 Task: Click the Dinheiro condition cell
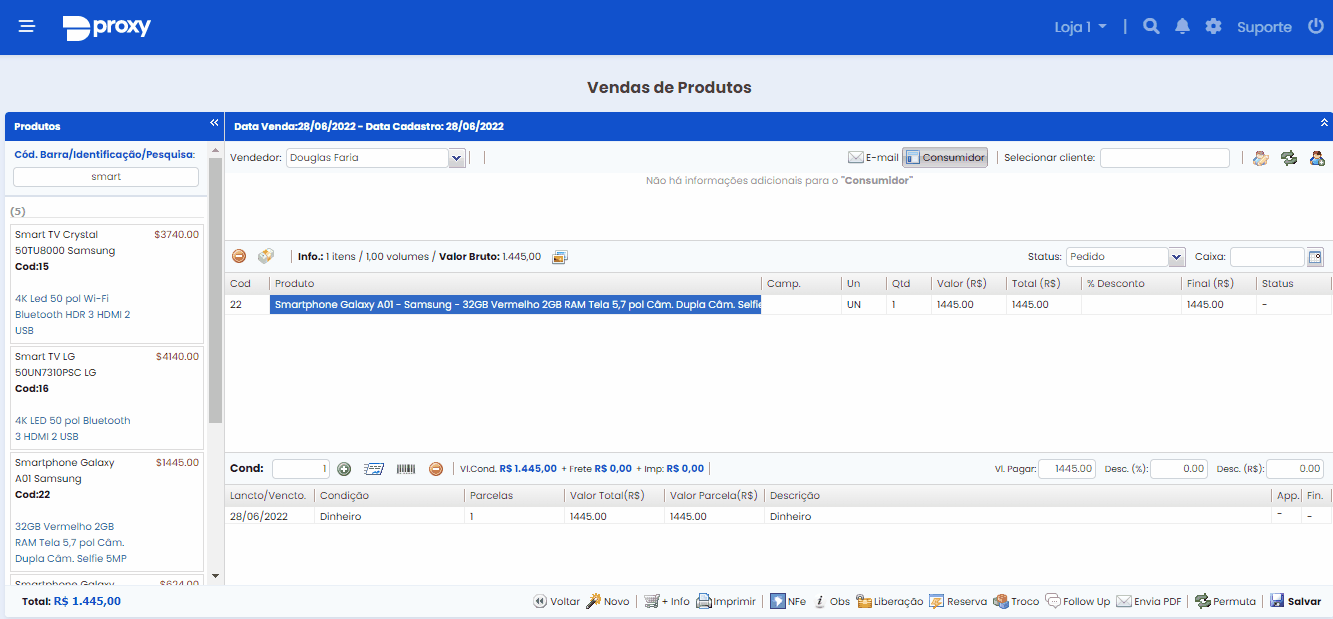pos(389,517)
